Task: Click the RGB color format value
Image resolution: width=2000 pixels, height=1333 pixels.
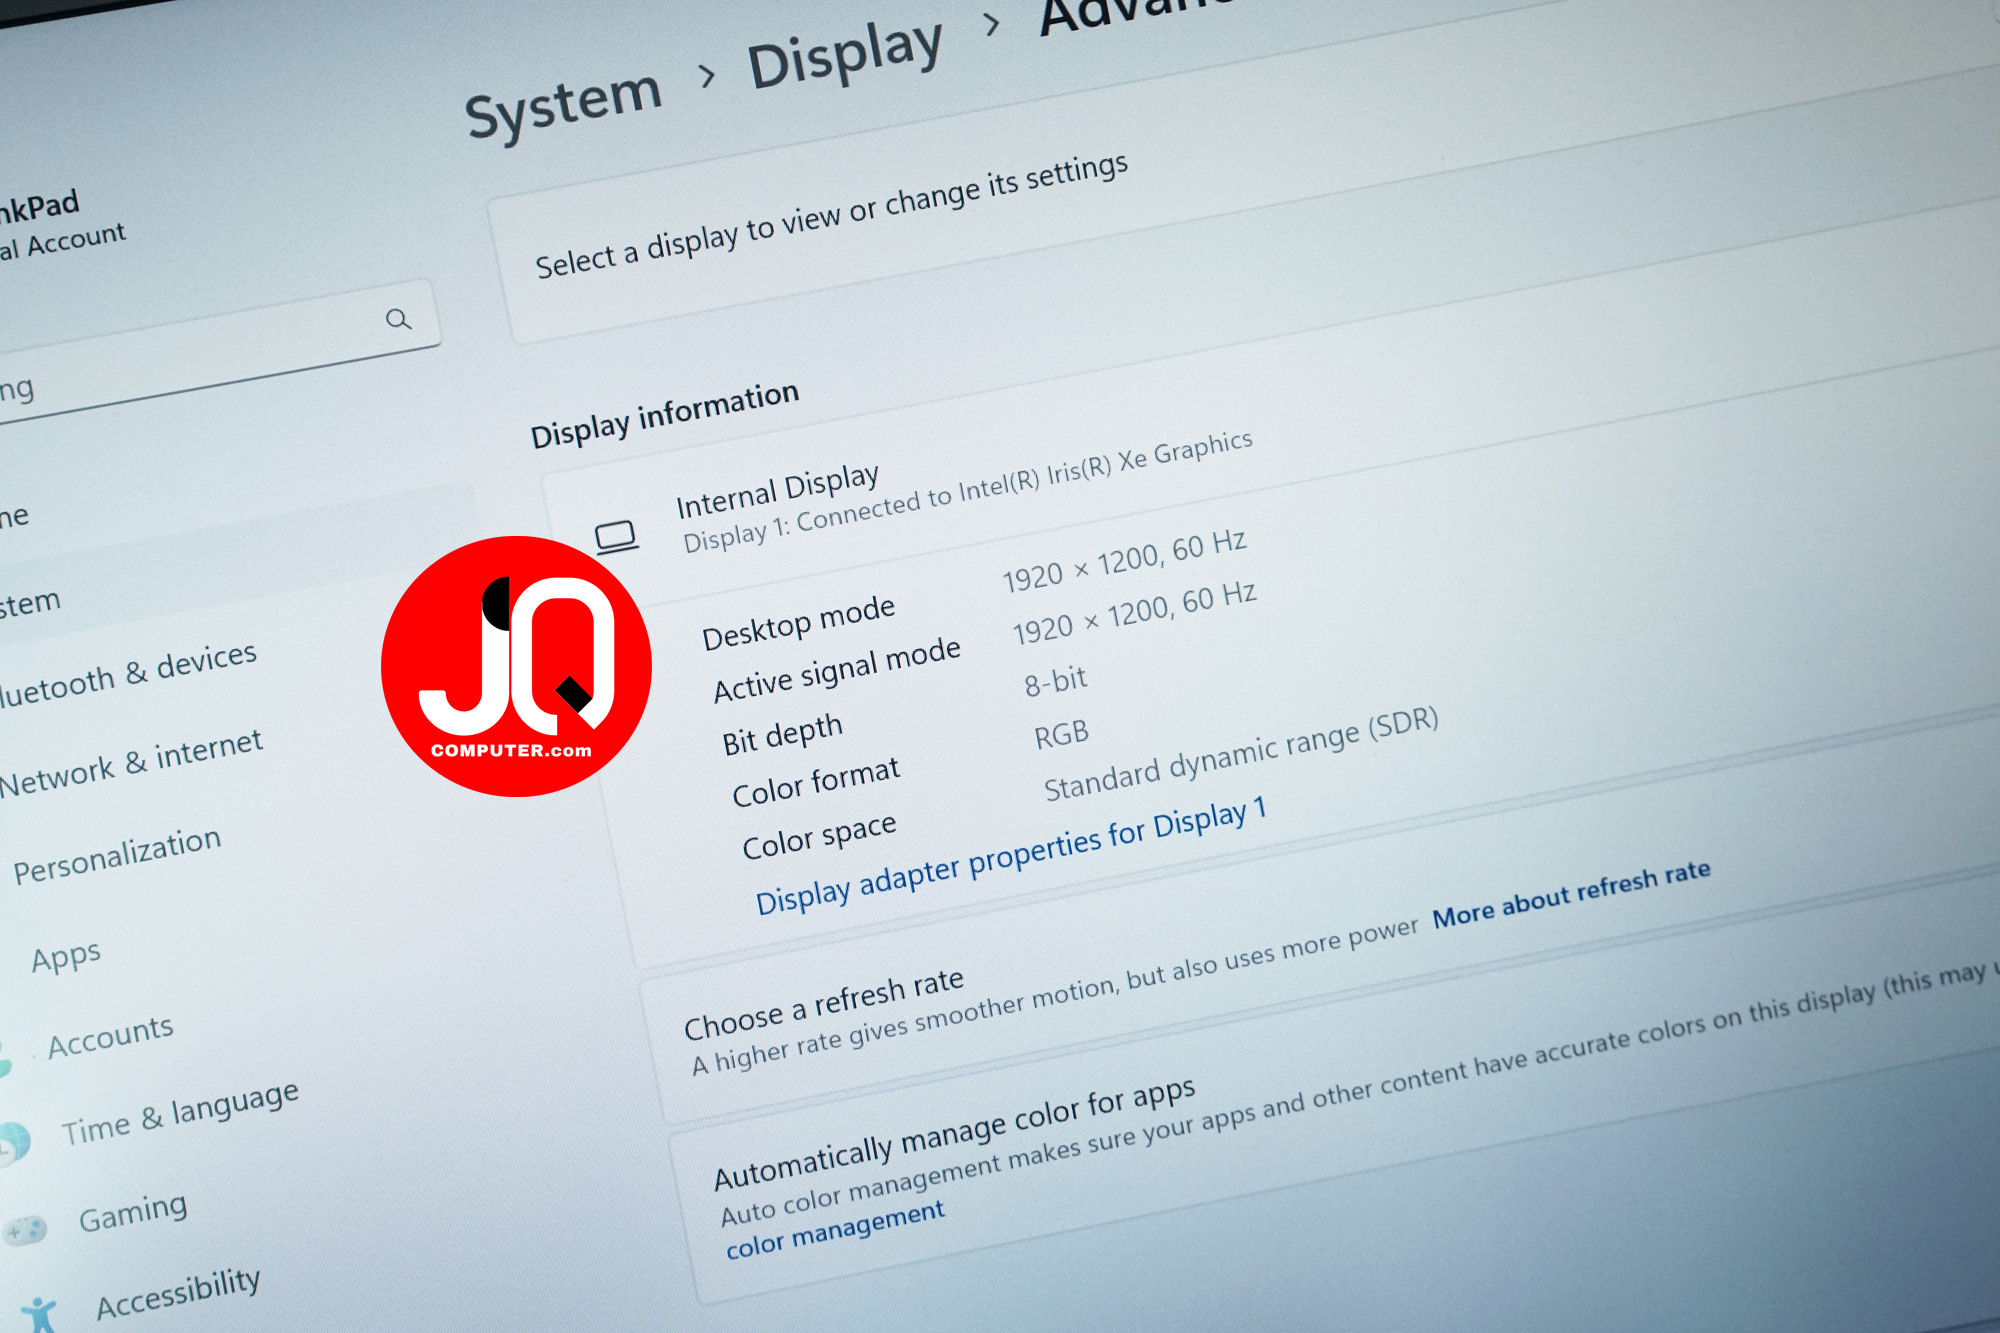Action: 1061,735
